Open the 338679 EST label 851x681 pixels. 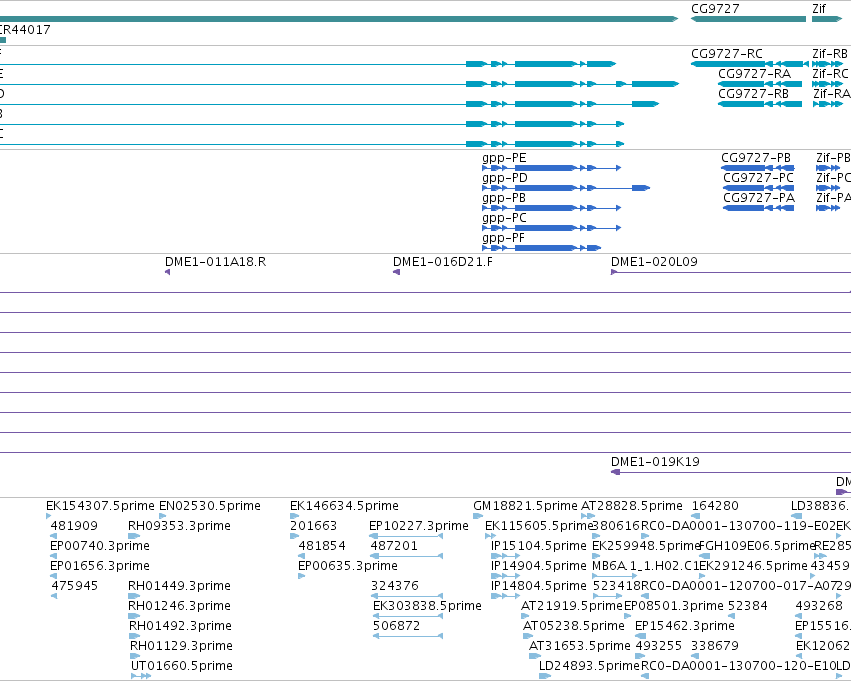click(715, 646)
